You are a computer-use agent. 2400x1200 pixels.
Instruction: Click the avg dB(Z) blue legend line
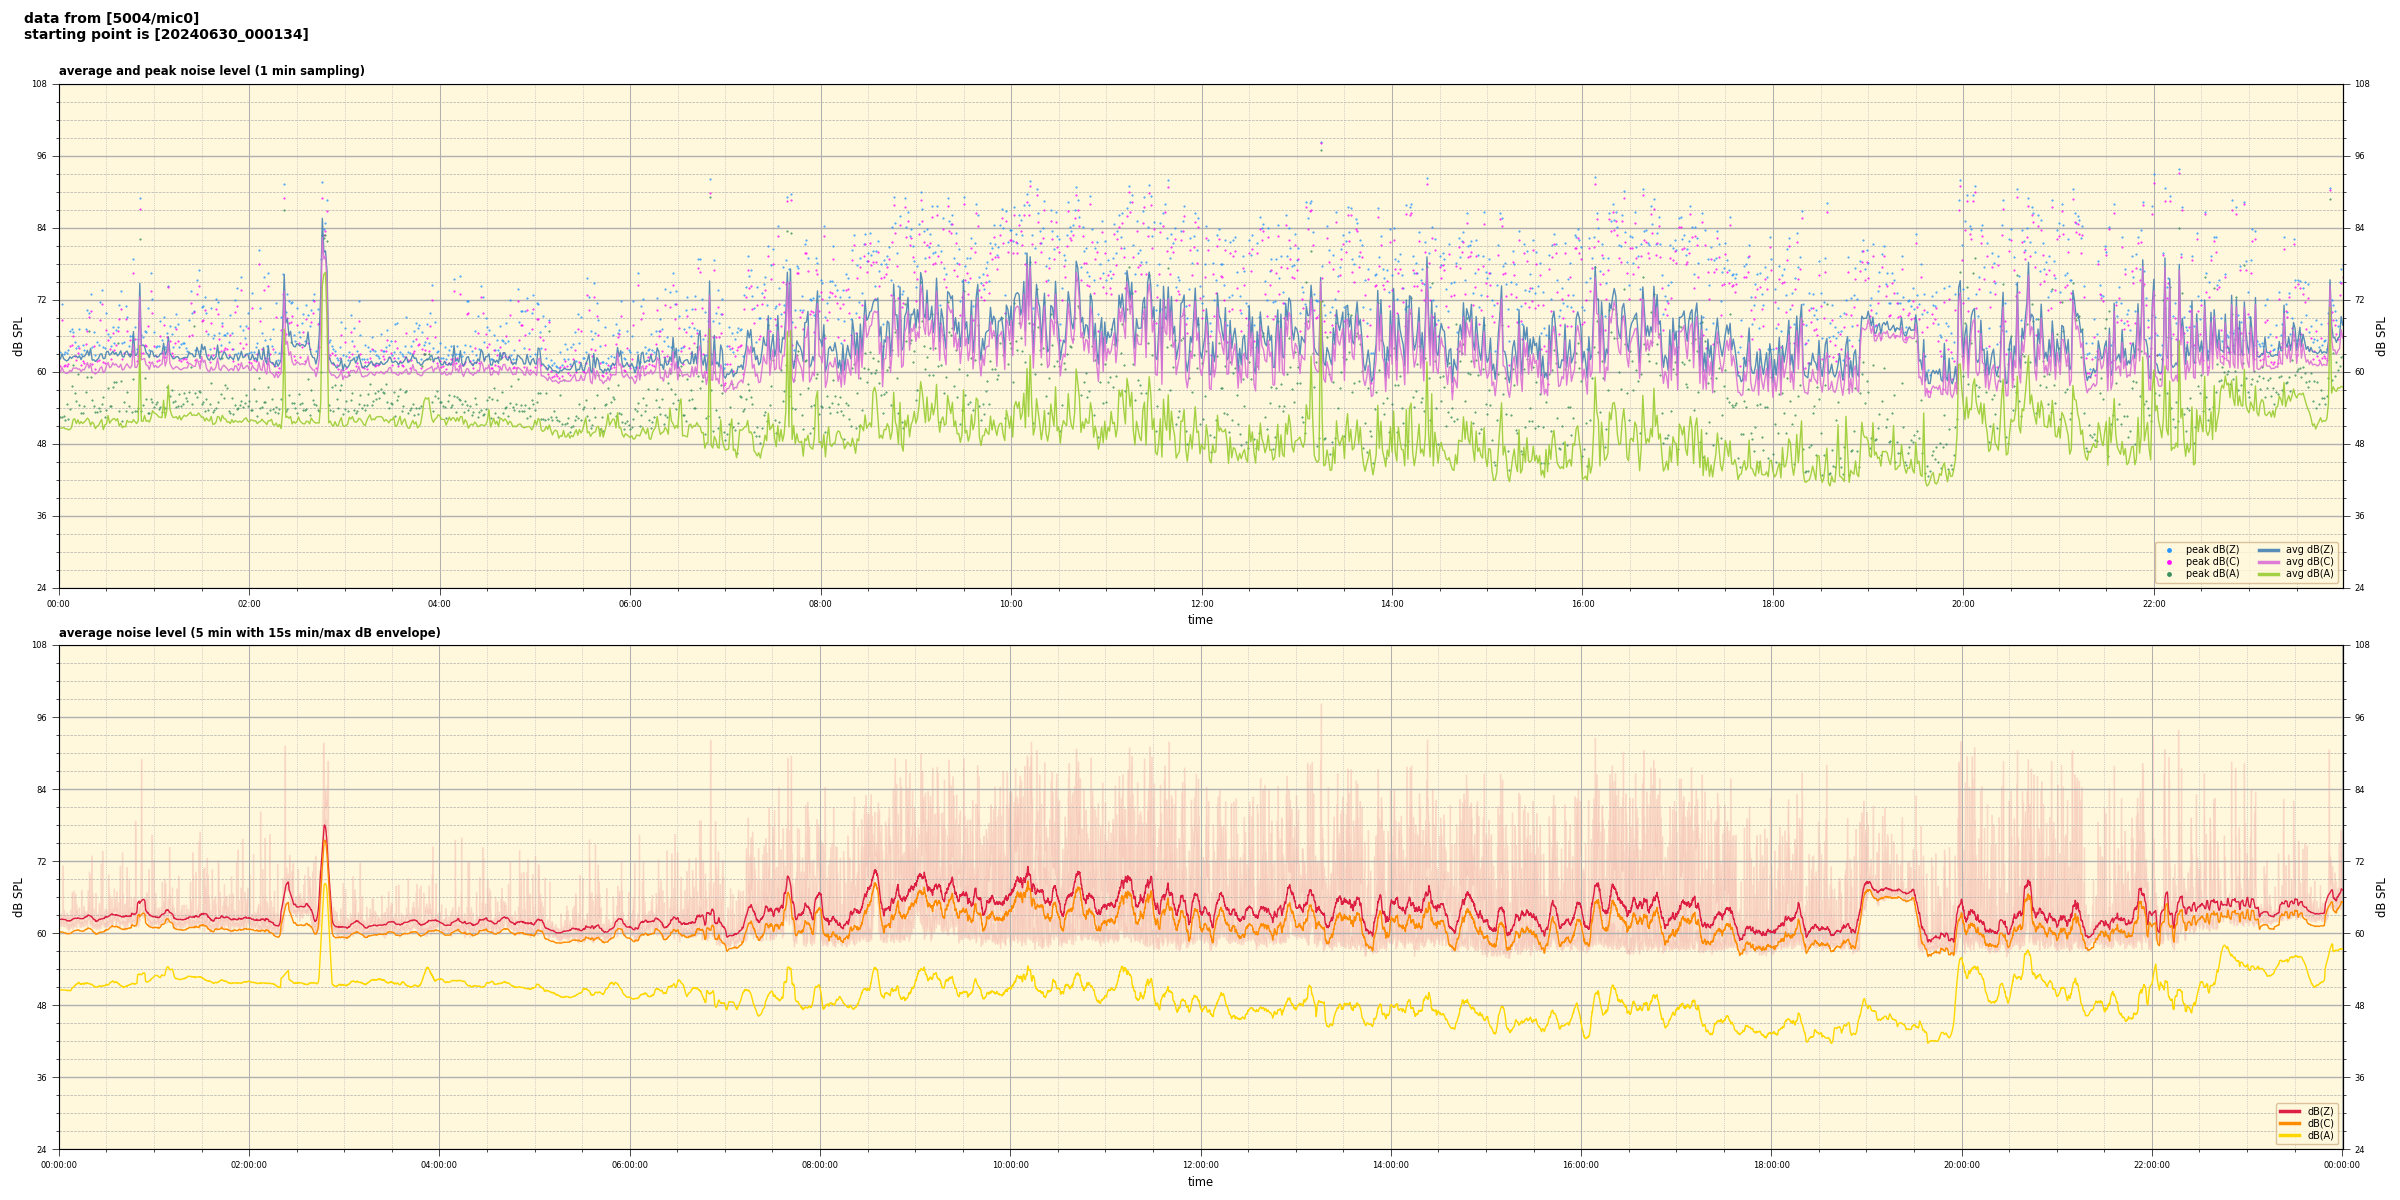click(x=2269, y=550)
